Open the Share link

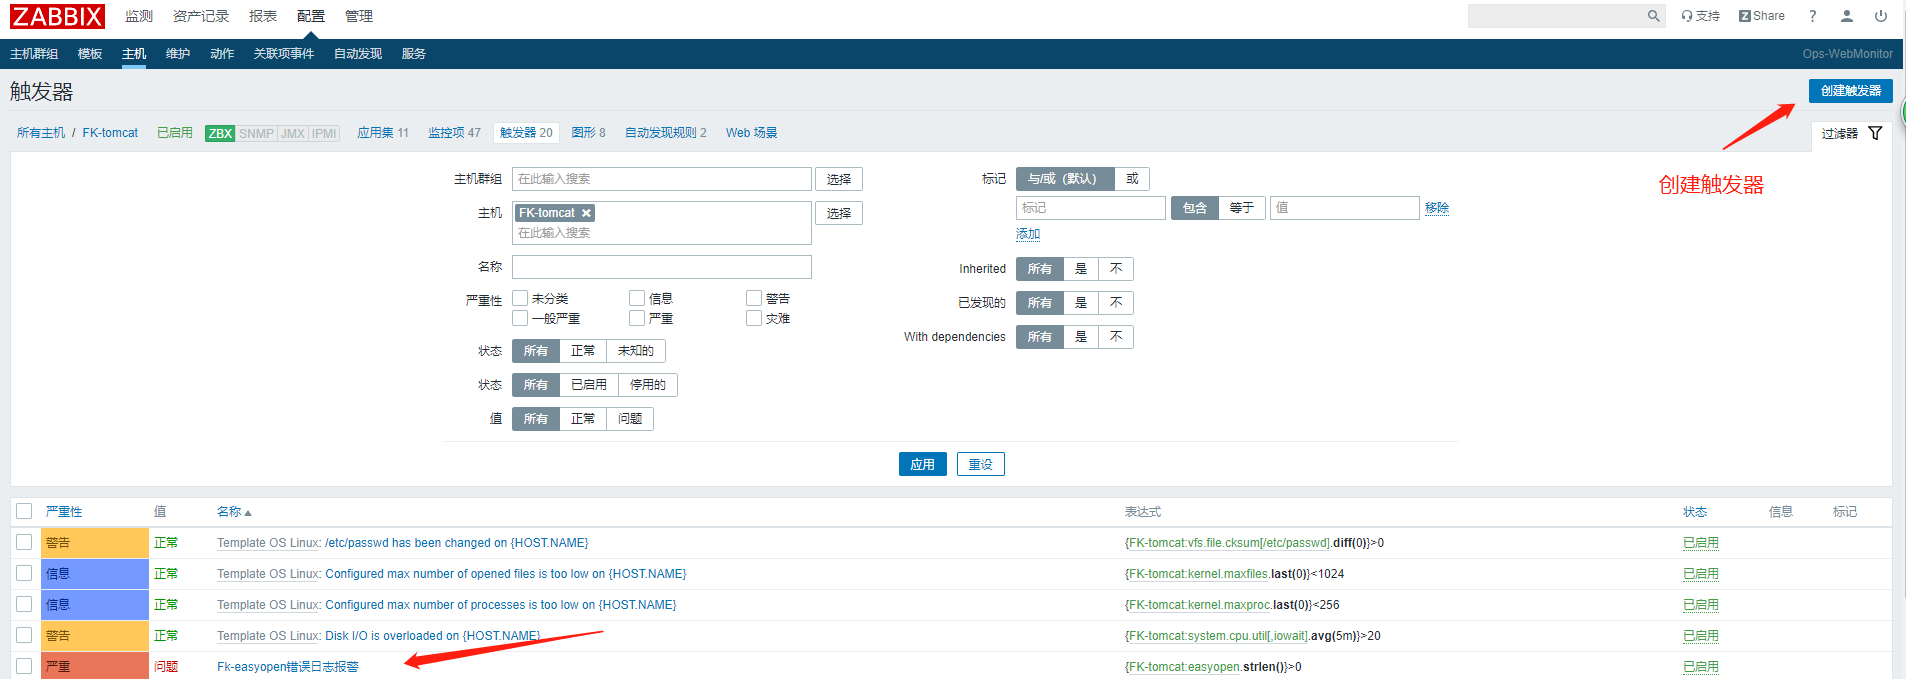tap(1762, 16)
